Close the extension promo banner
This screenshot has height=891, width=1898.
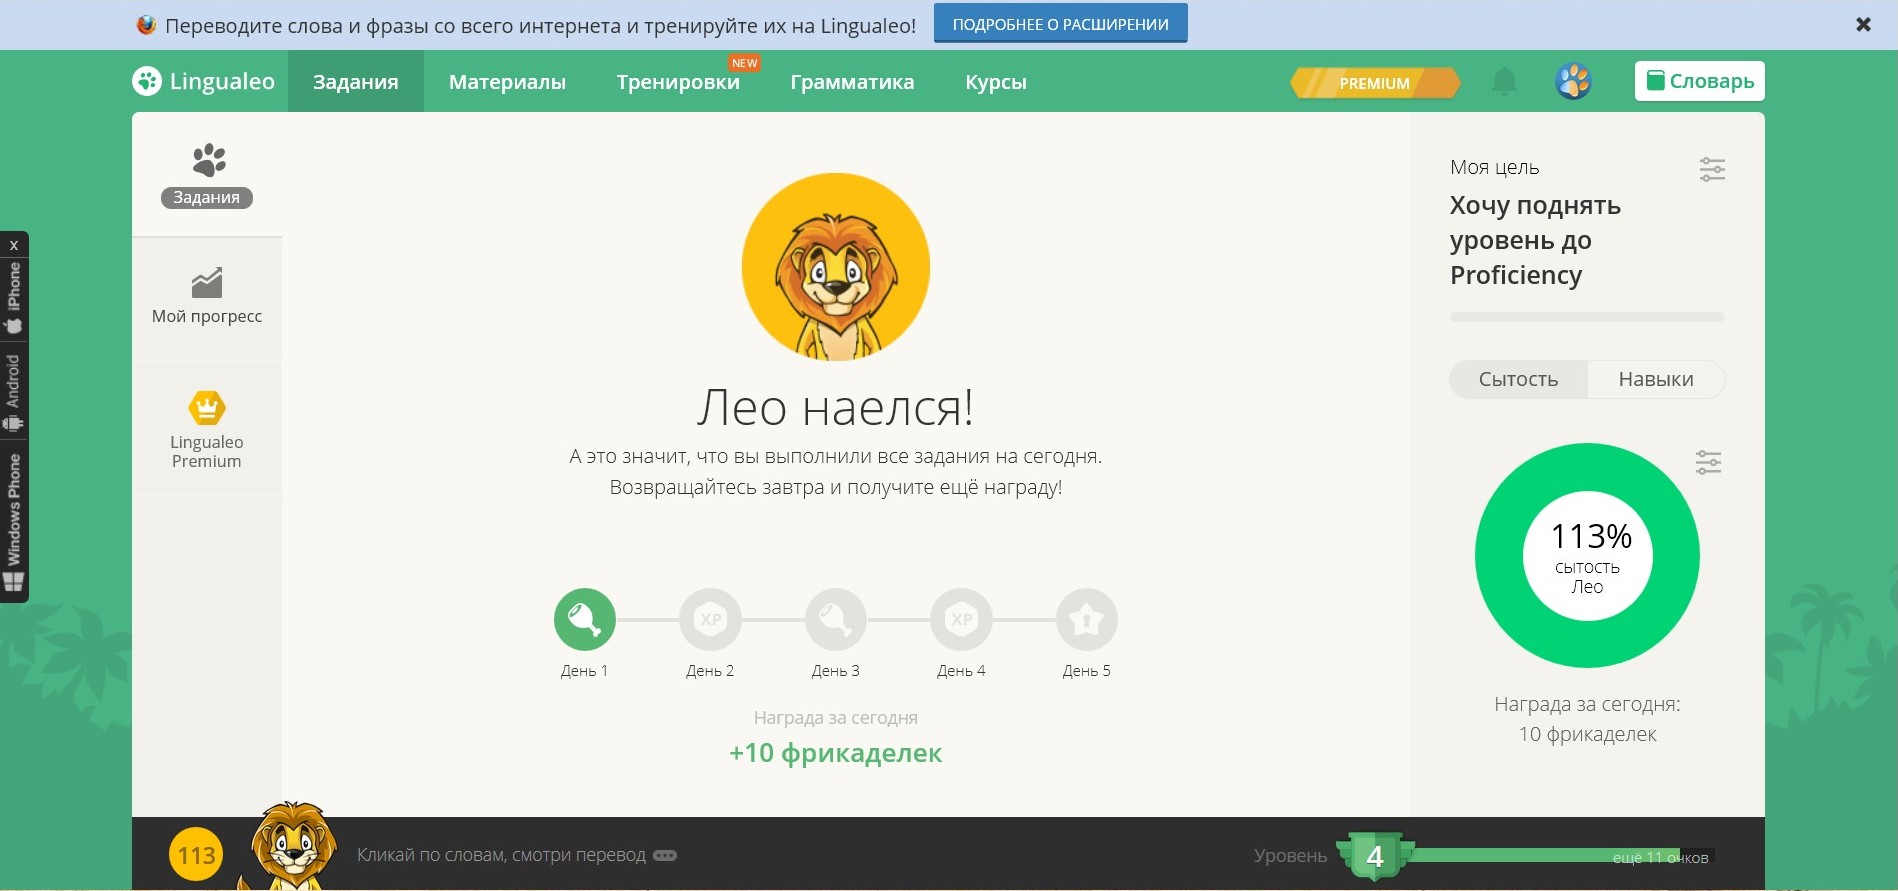pos(1863,25)
